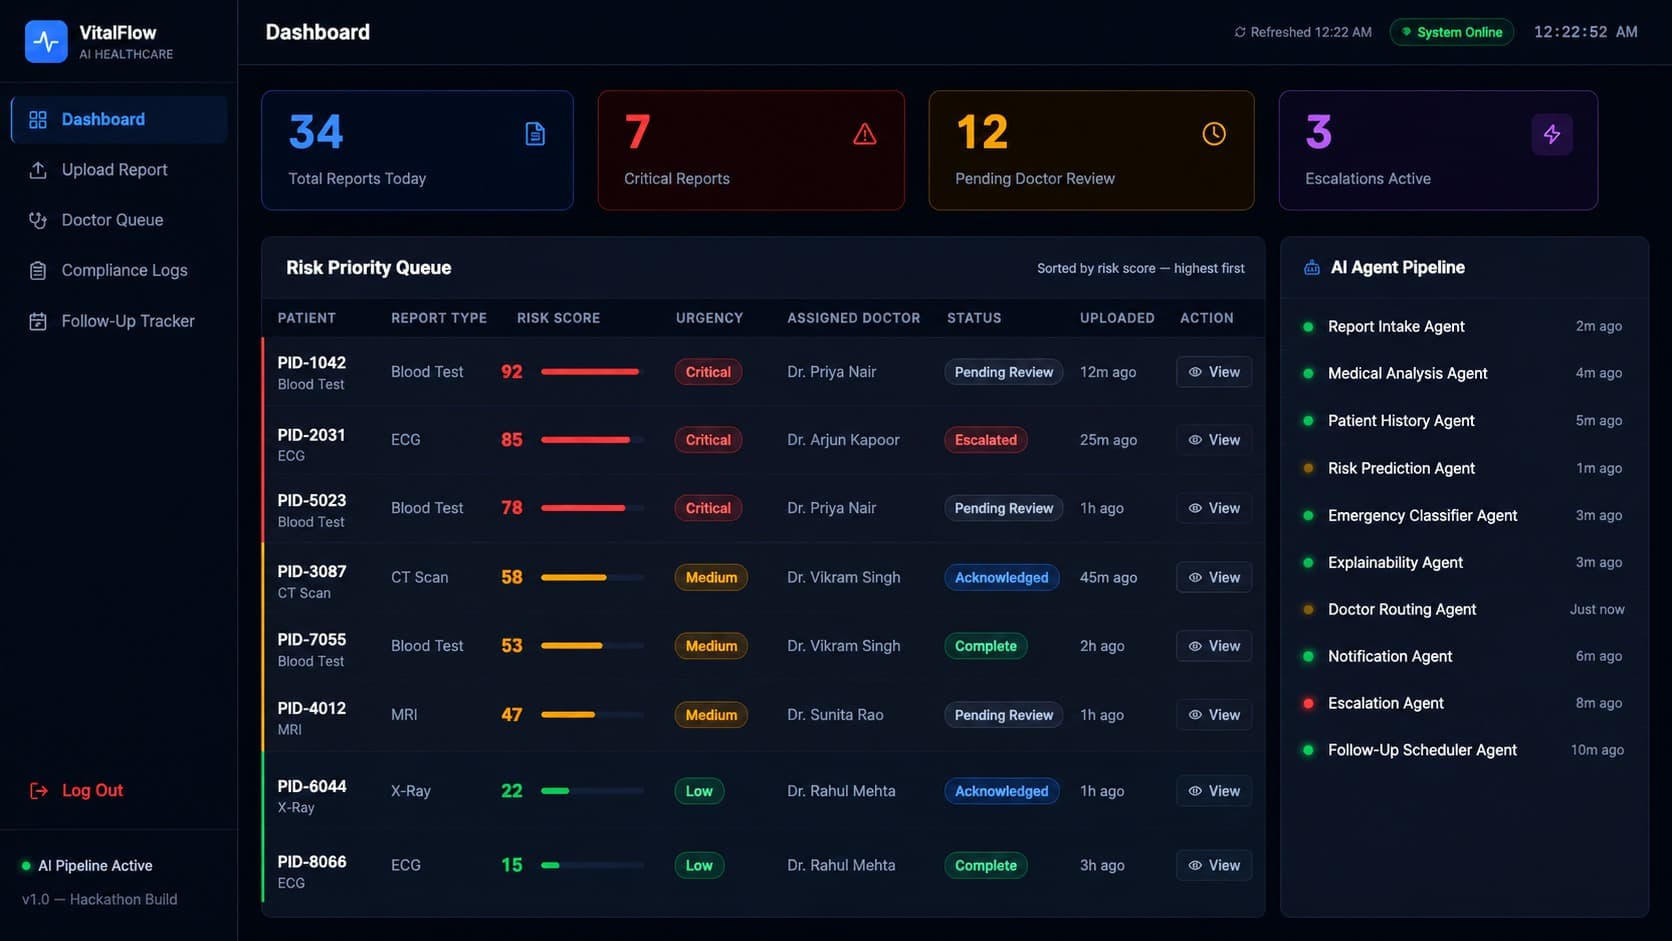
Task: Click the green dot on System Online badge
Action: pos(1406,32)
